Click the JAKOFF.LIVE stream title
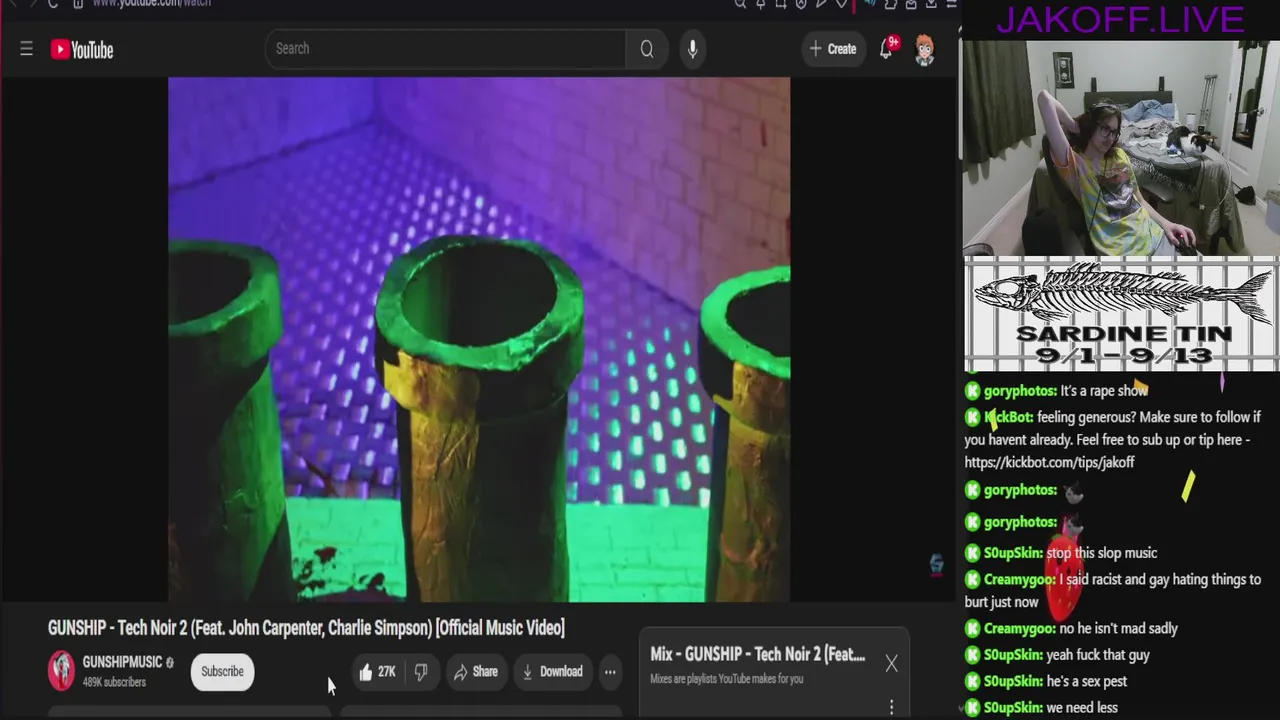Image resolution: width=1280 pixels, height=720 pixels. click(1120, 19)
